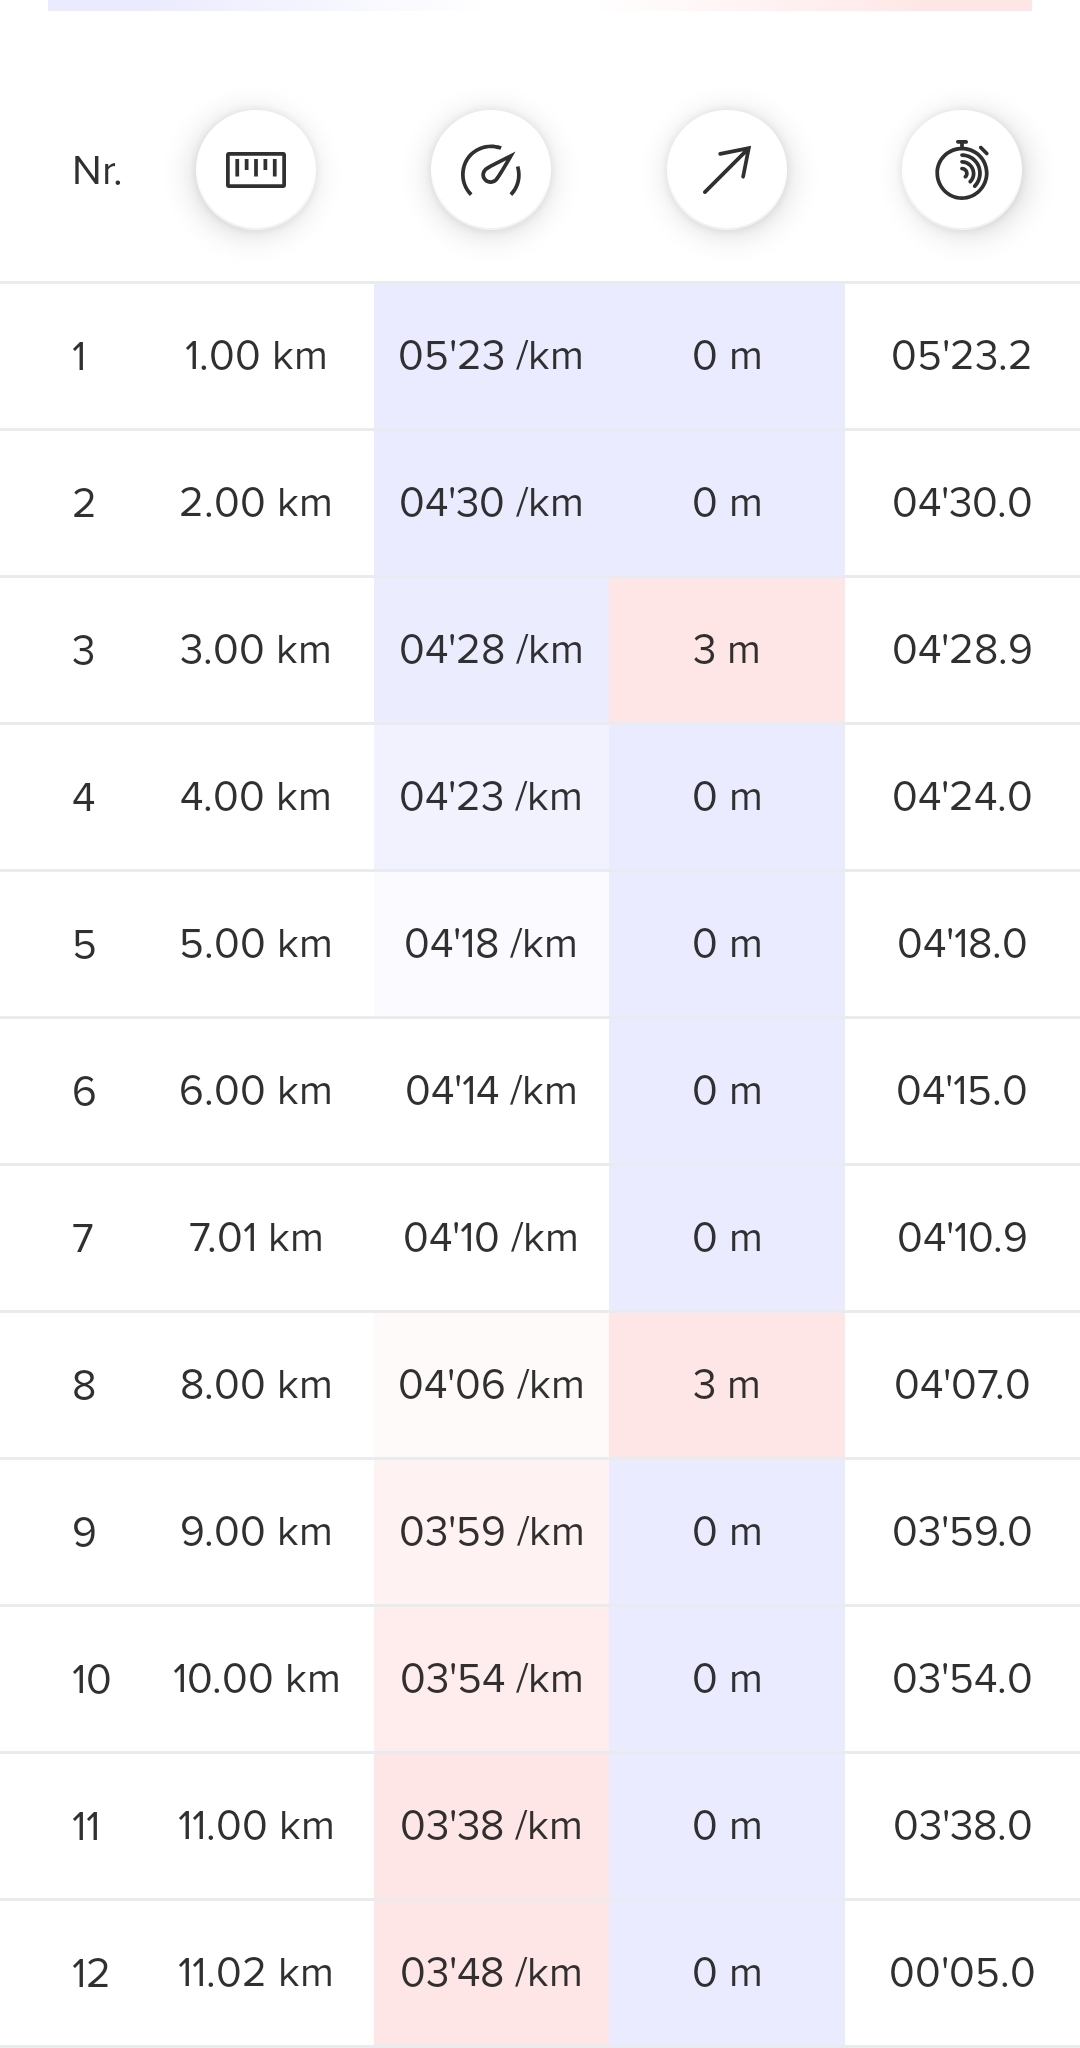This screenshot has width=1080, height=2048.
Task: Tap the 04'06 /km pace cell
Action: coord(491,1385)
